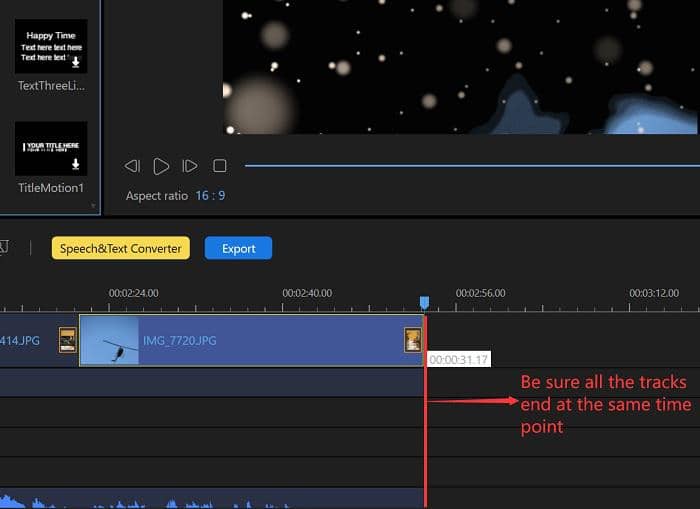Click the 00:02:40.00 mark on timeline ruler
This screenshot has width=700, height=509.
[x=307, y=294]
